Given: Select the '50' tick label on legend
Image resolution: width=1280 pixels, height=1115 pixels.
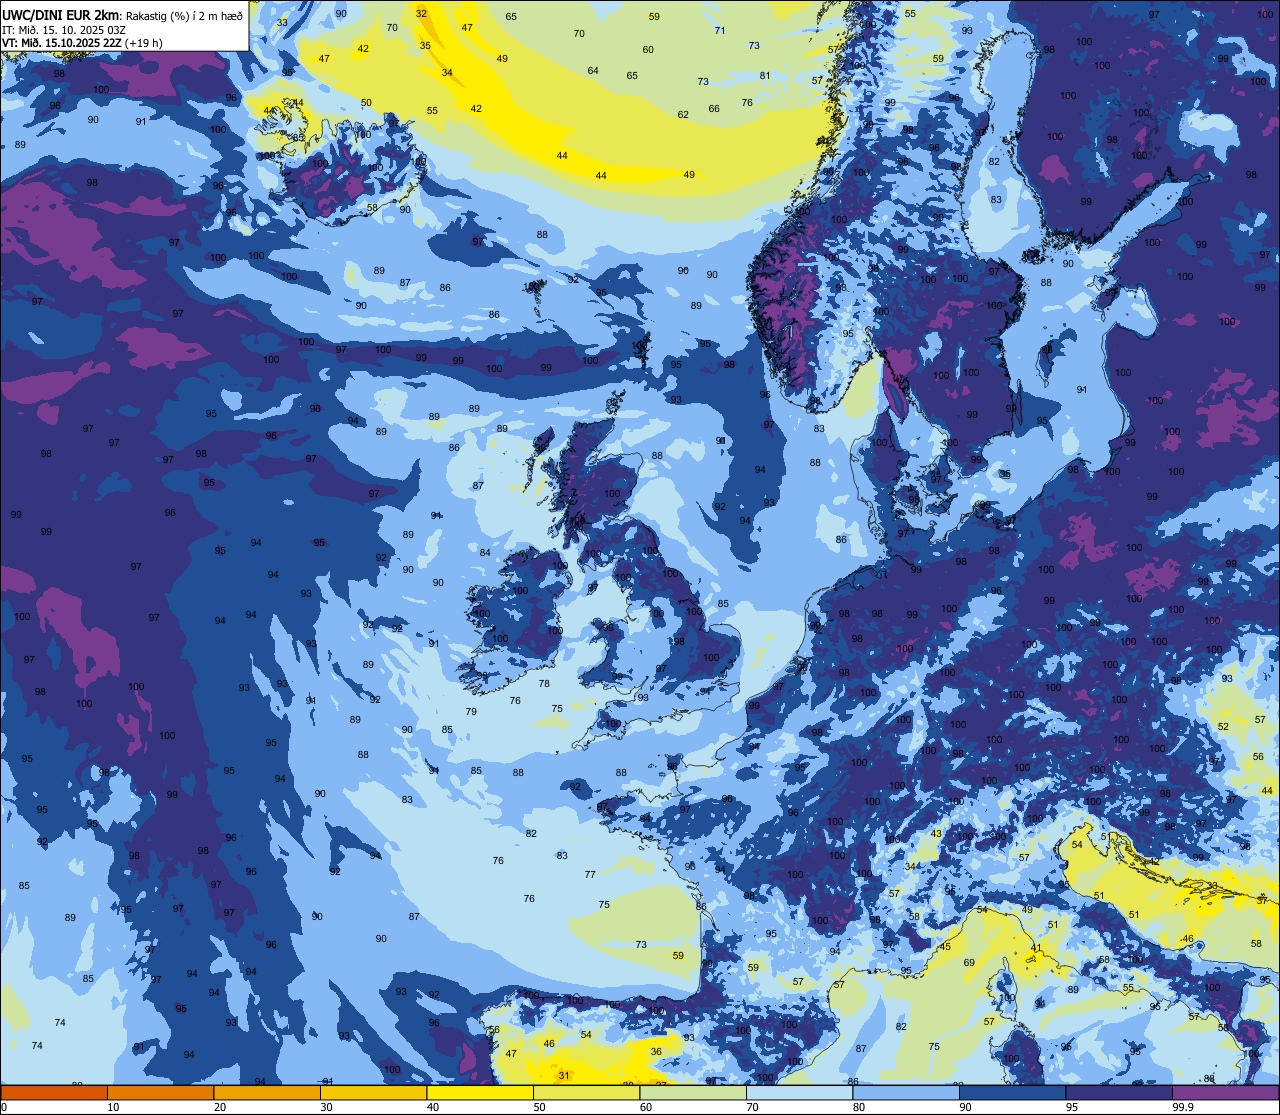Looking at the screenshot, I should pos(539,1107).
